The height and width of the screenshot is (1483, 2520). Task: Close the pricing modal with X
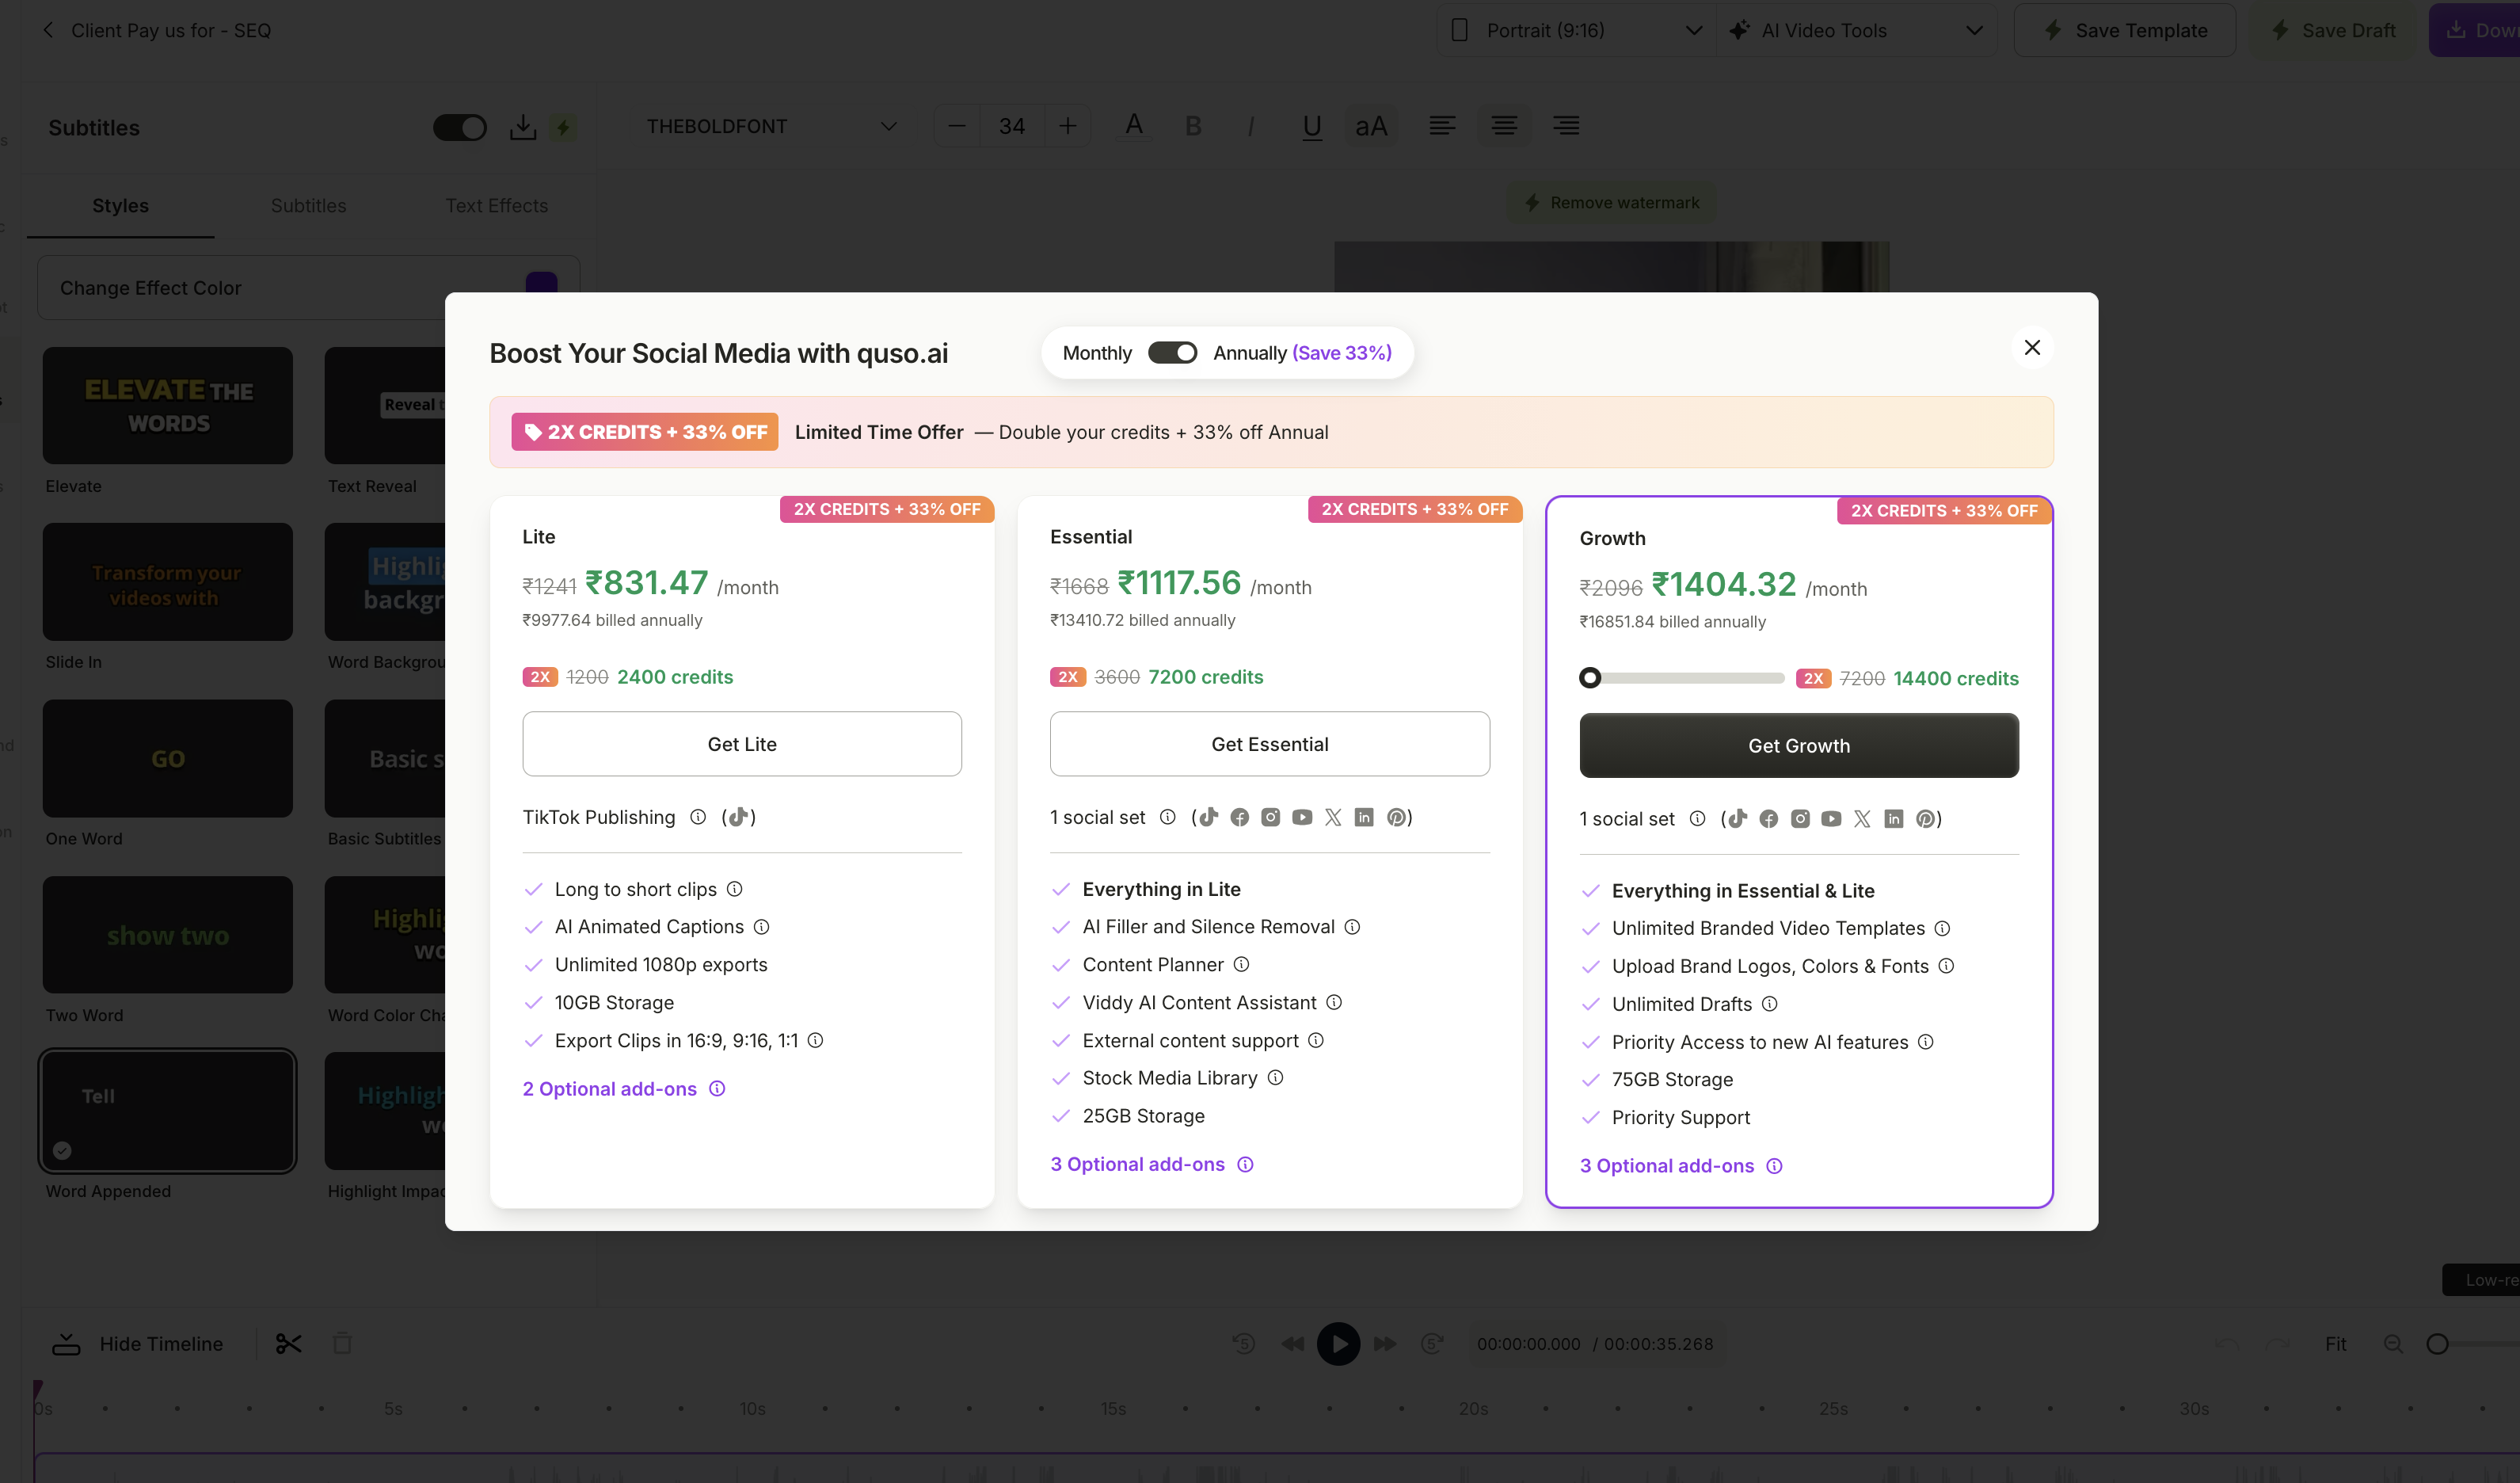(x=2032, y=347)
